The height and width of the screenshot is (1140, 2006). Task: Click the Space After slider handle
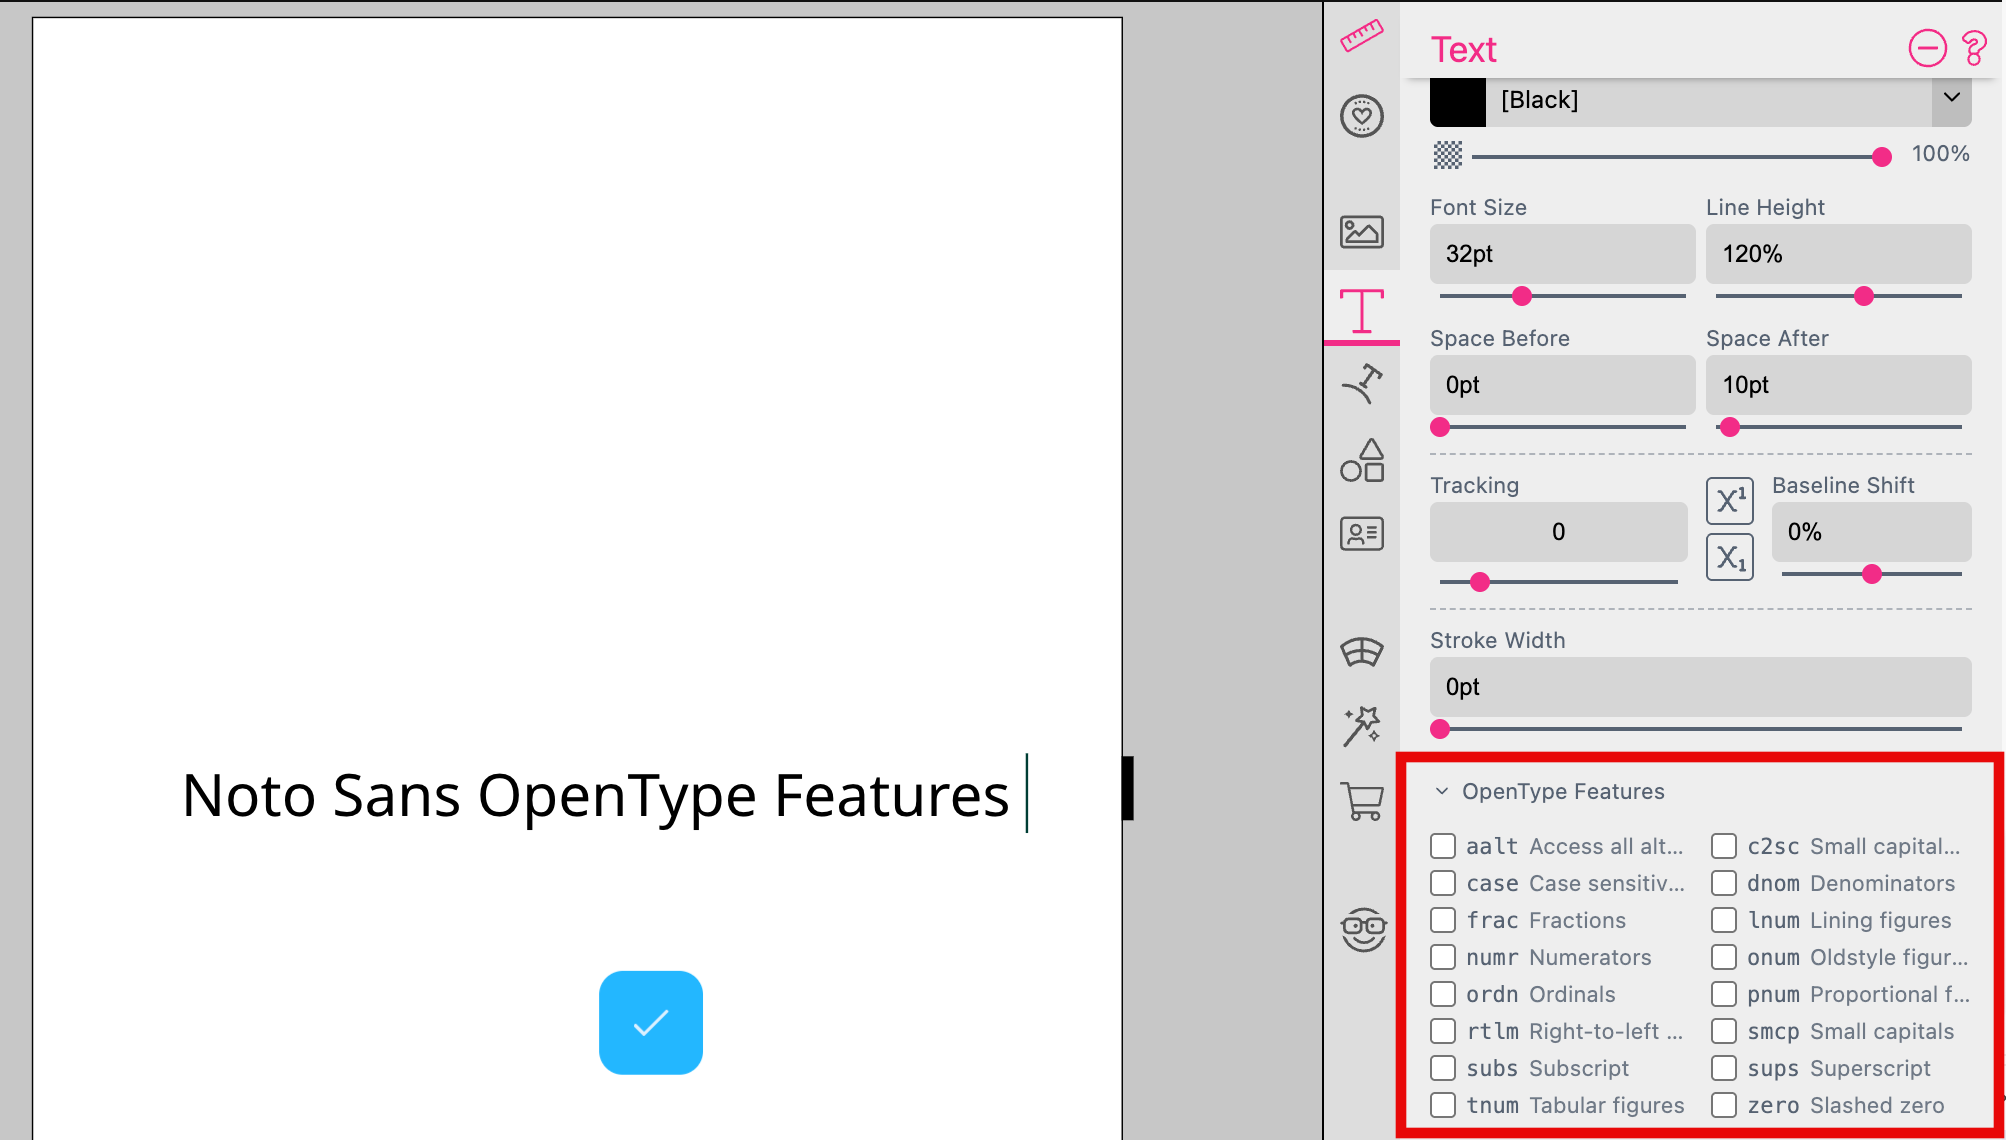click(x=1730, y=427)
